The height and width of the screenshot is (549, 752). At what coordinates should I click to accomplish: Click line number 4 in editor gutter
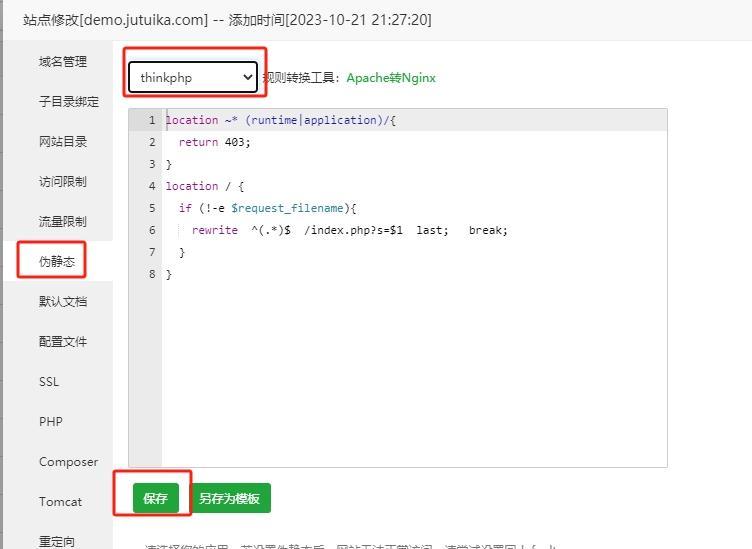coord(151,186)
